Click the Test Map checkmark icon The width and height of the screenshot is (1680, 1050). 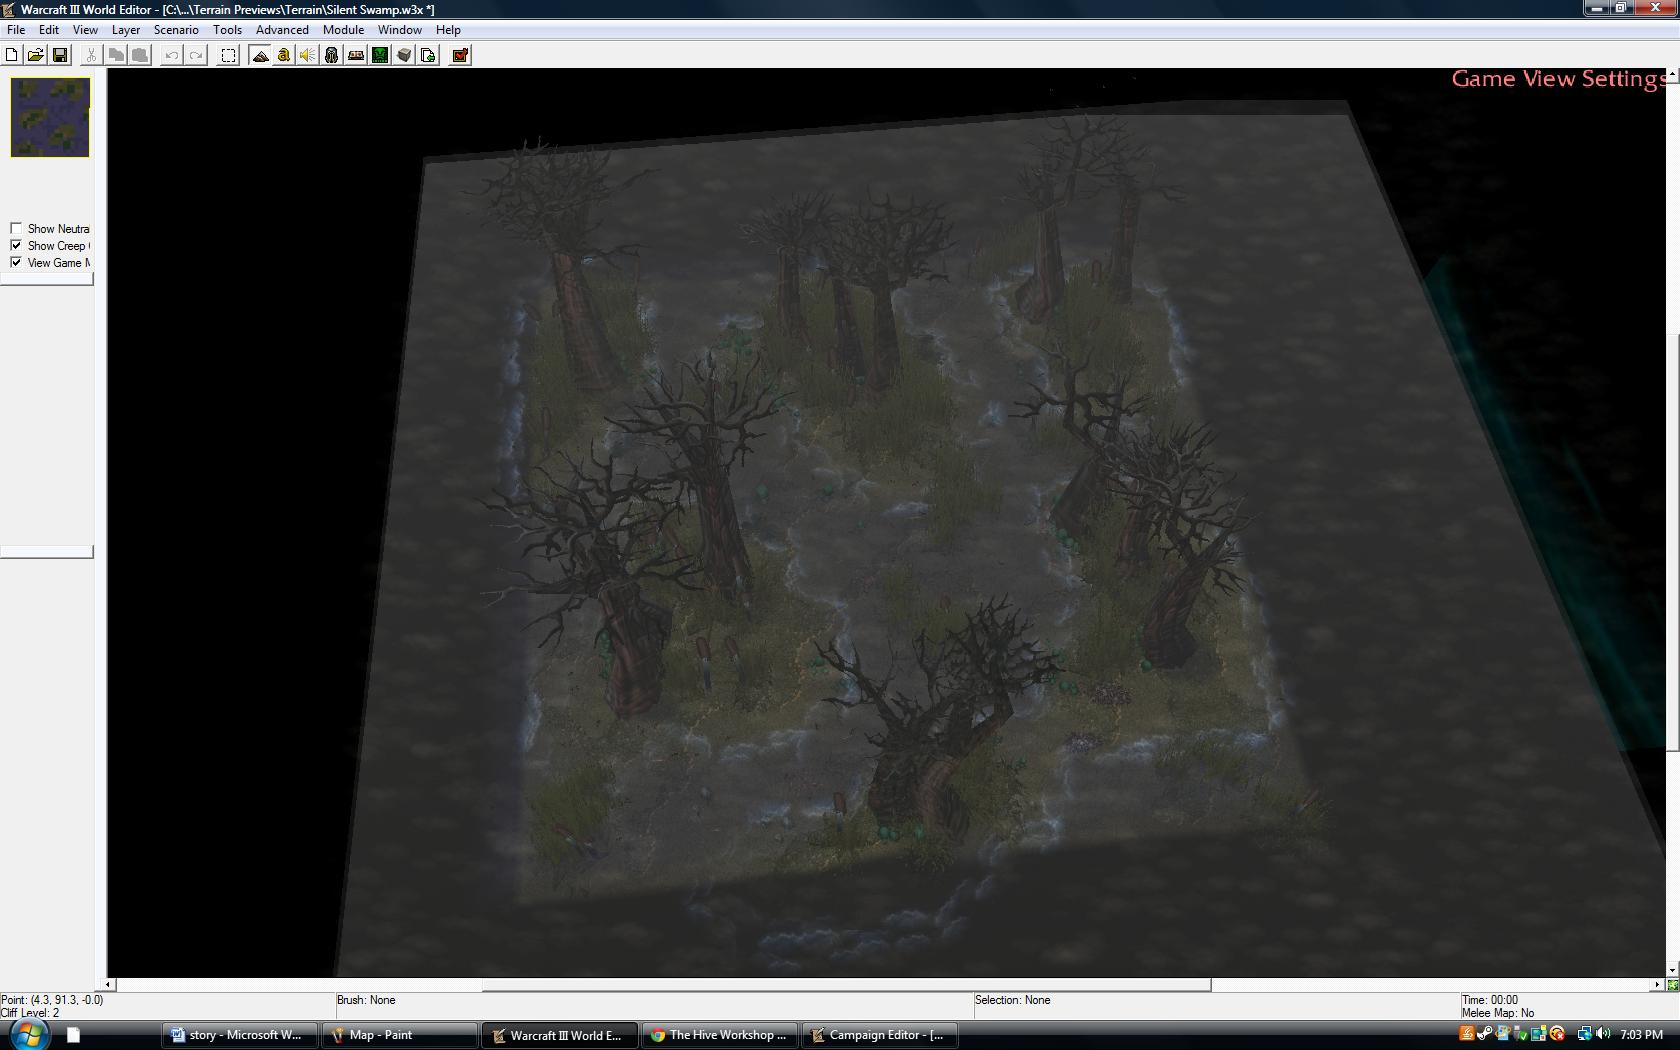click(460, 55)
